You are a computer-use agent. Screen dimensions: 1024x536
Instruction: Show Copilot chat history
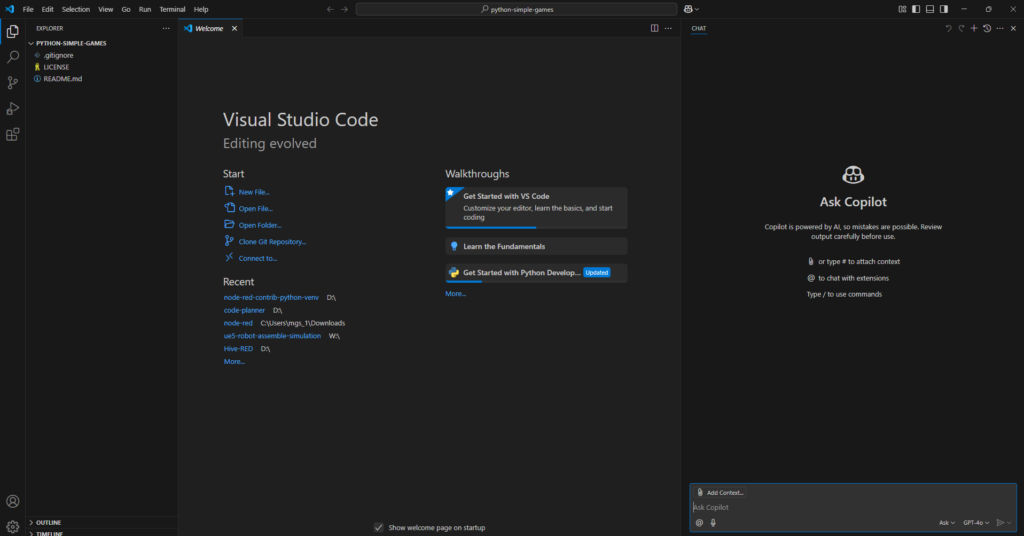tap(987, 28)
